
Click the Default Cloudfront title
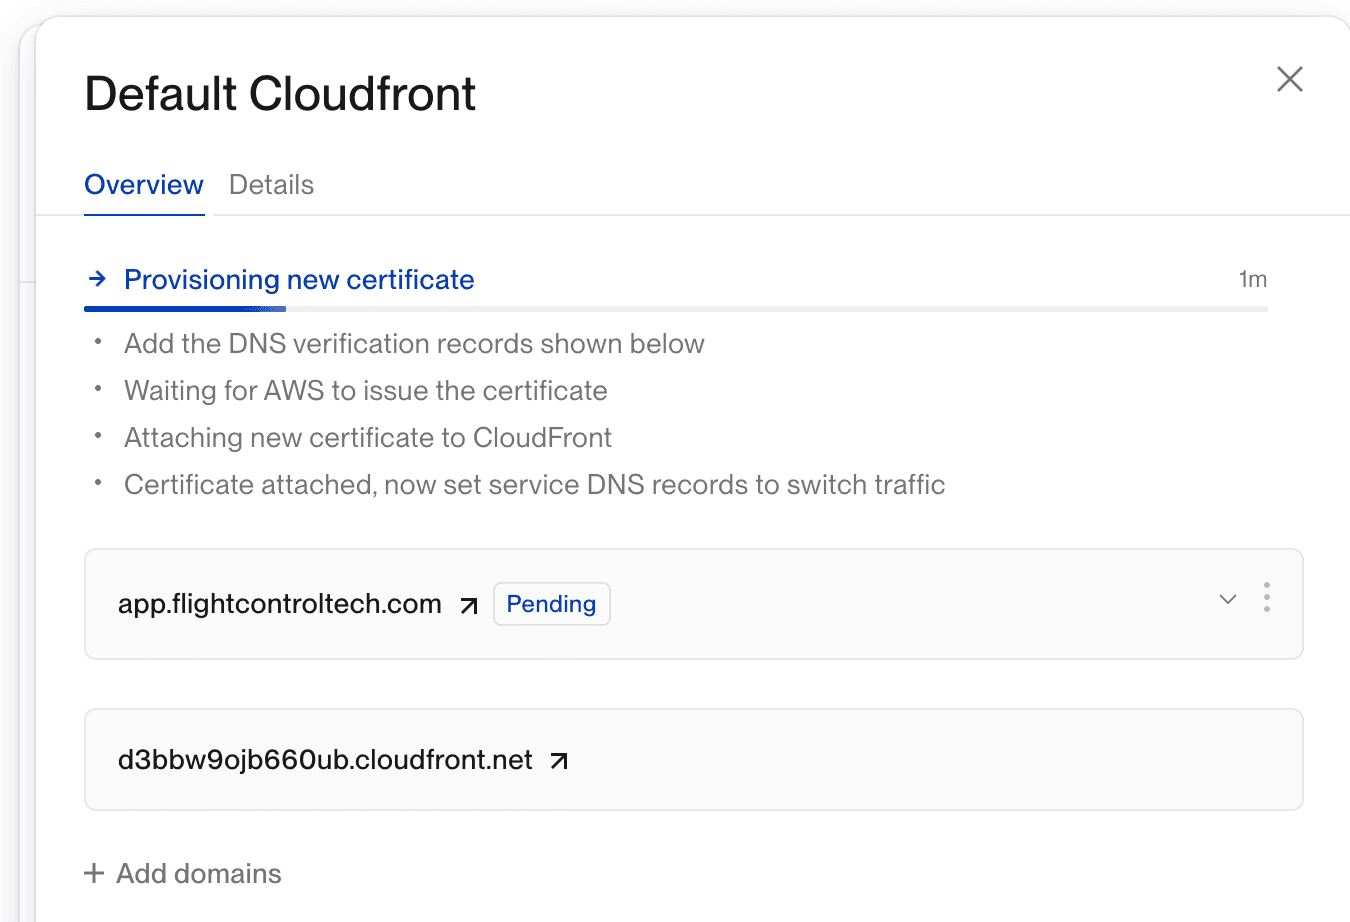[280, 94]
